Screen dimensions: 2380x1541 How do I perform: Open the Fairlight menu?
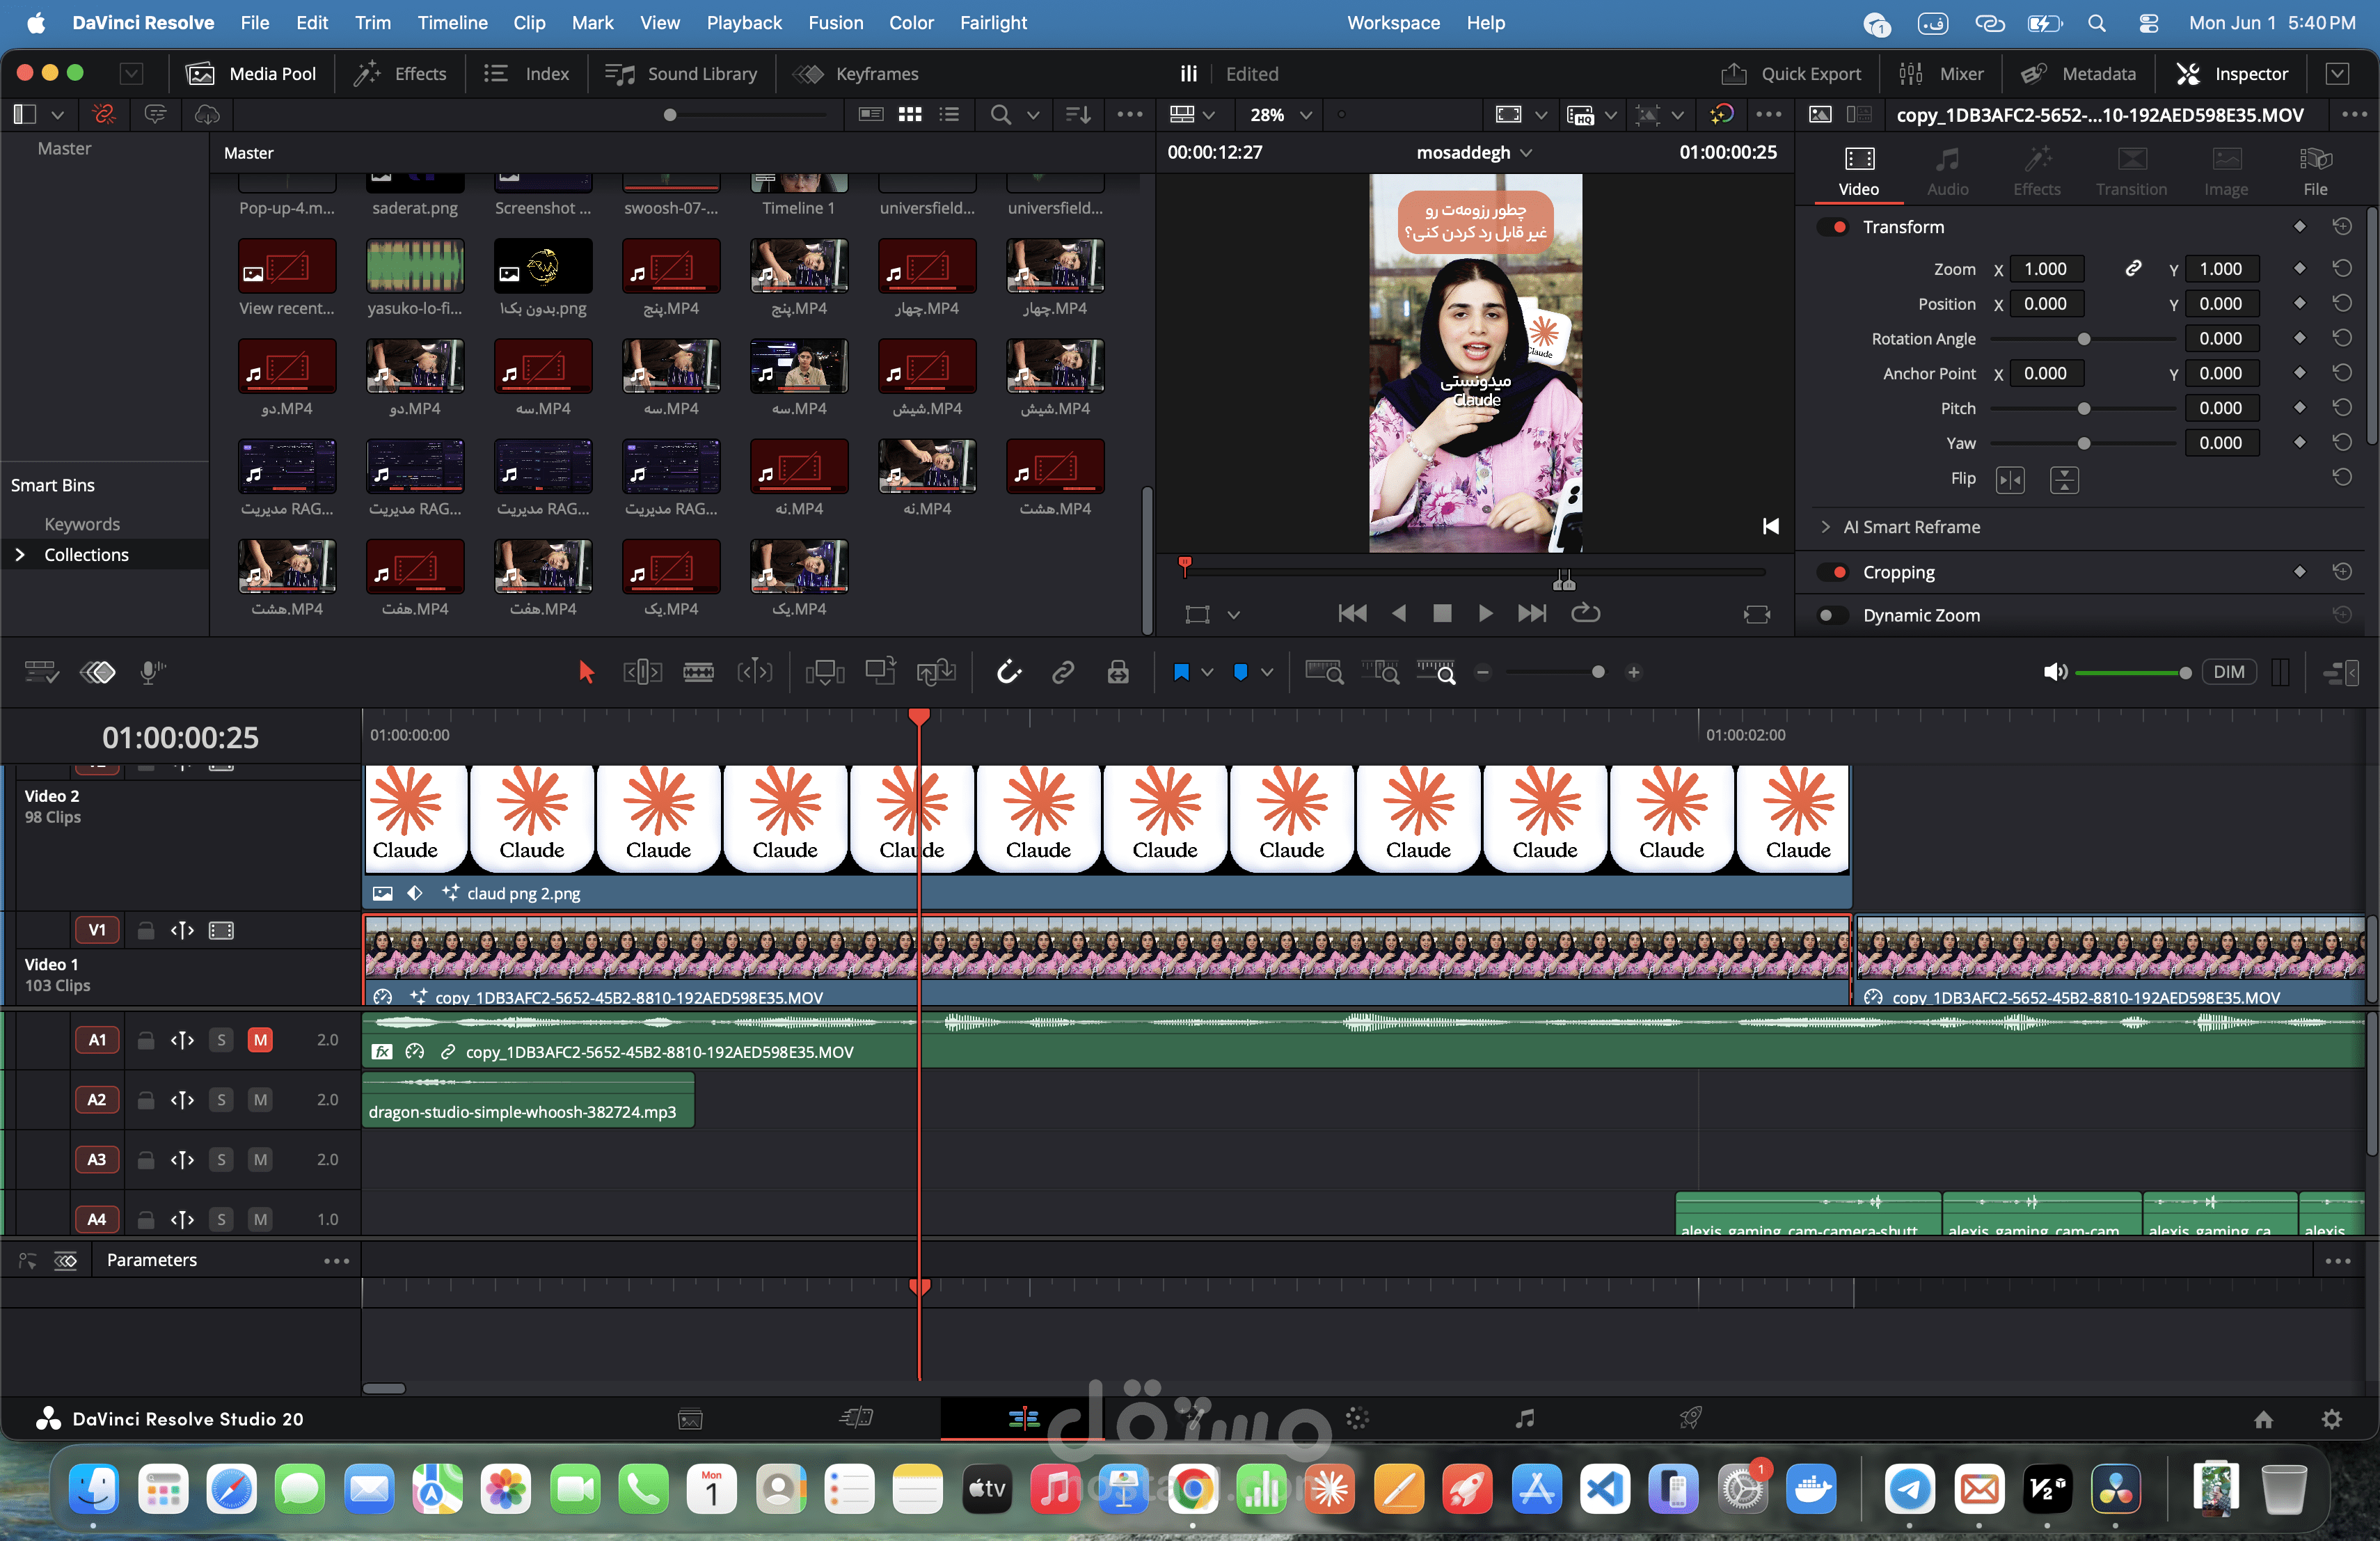(993, 22)
